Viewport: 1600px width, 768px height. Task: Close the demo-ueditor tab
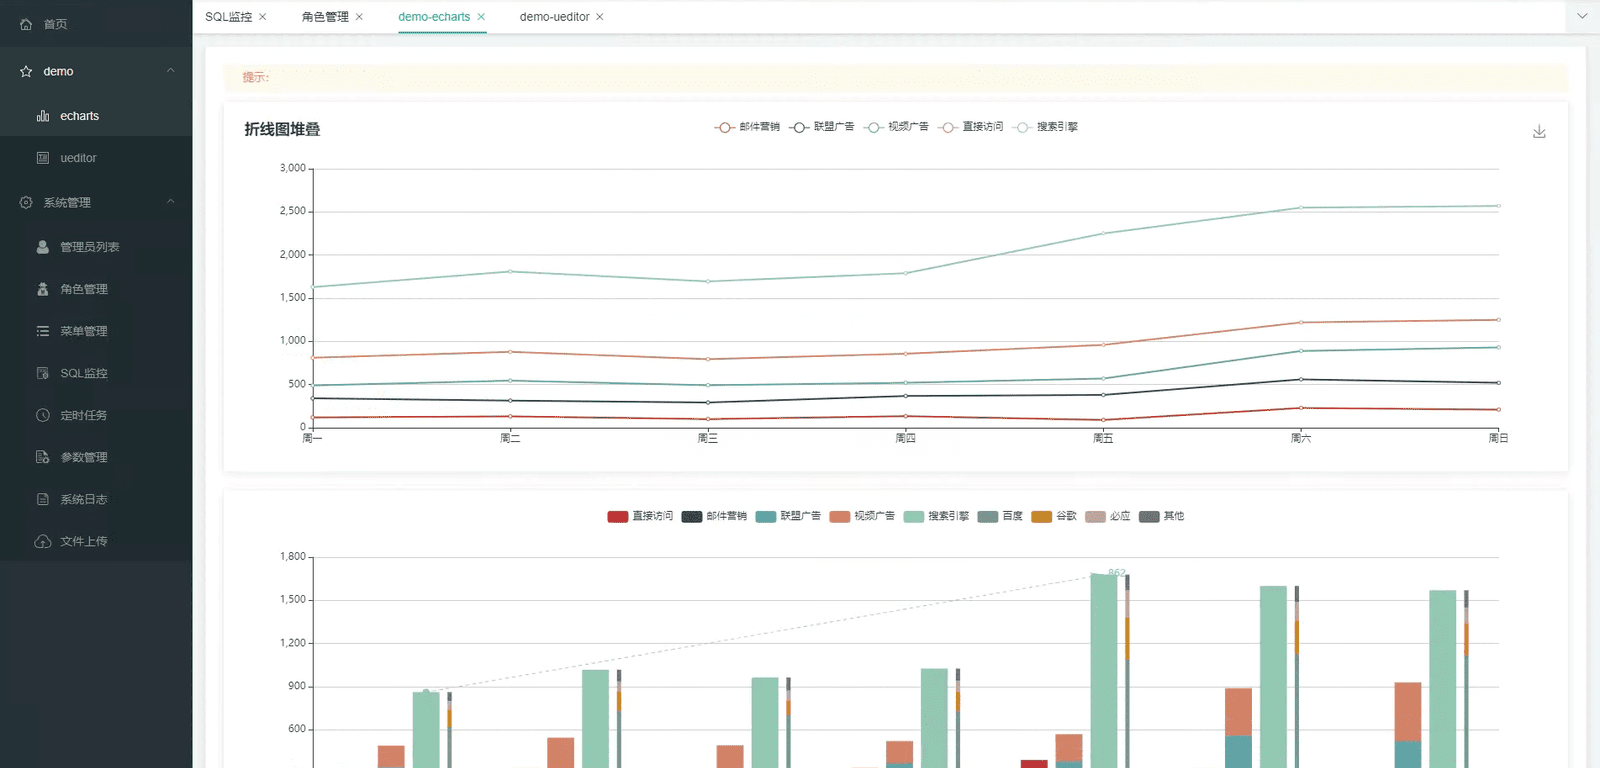point(600,17)
